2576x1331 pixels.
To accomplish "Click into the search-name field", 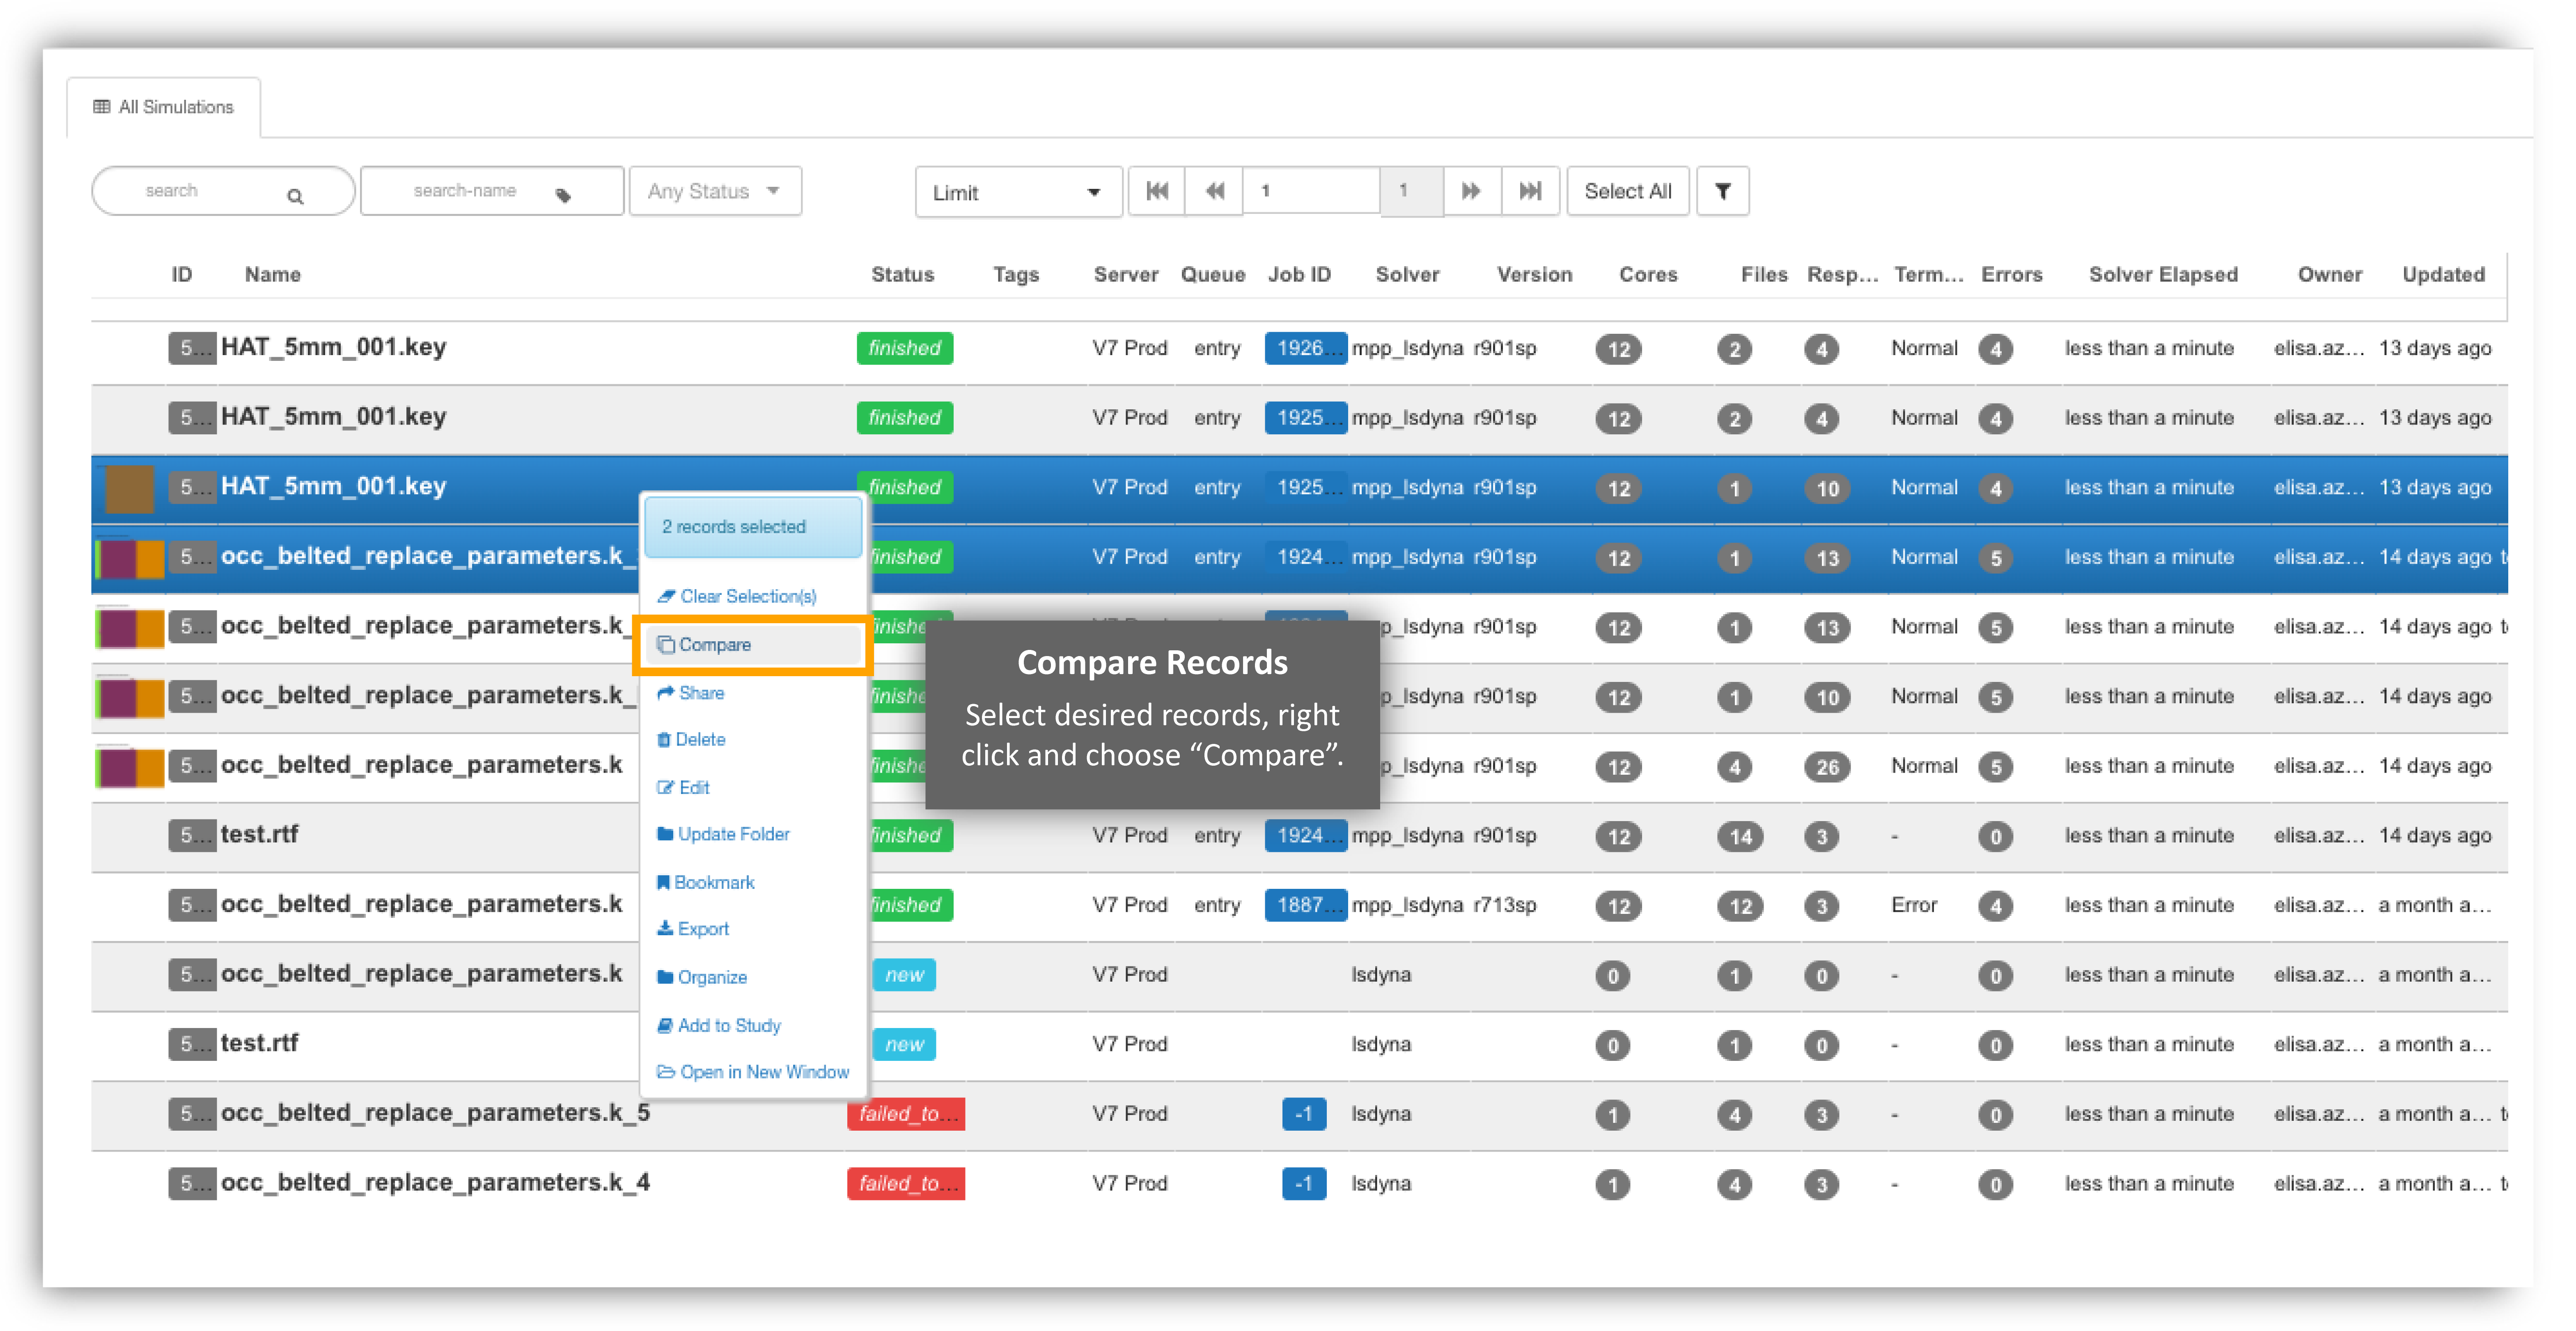I will [x=492, y=191].
